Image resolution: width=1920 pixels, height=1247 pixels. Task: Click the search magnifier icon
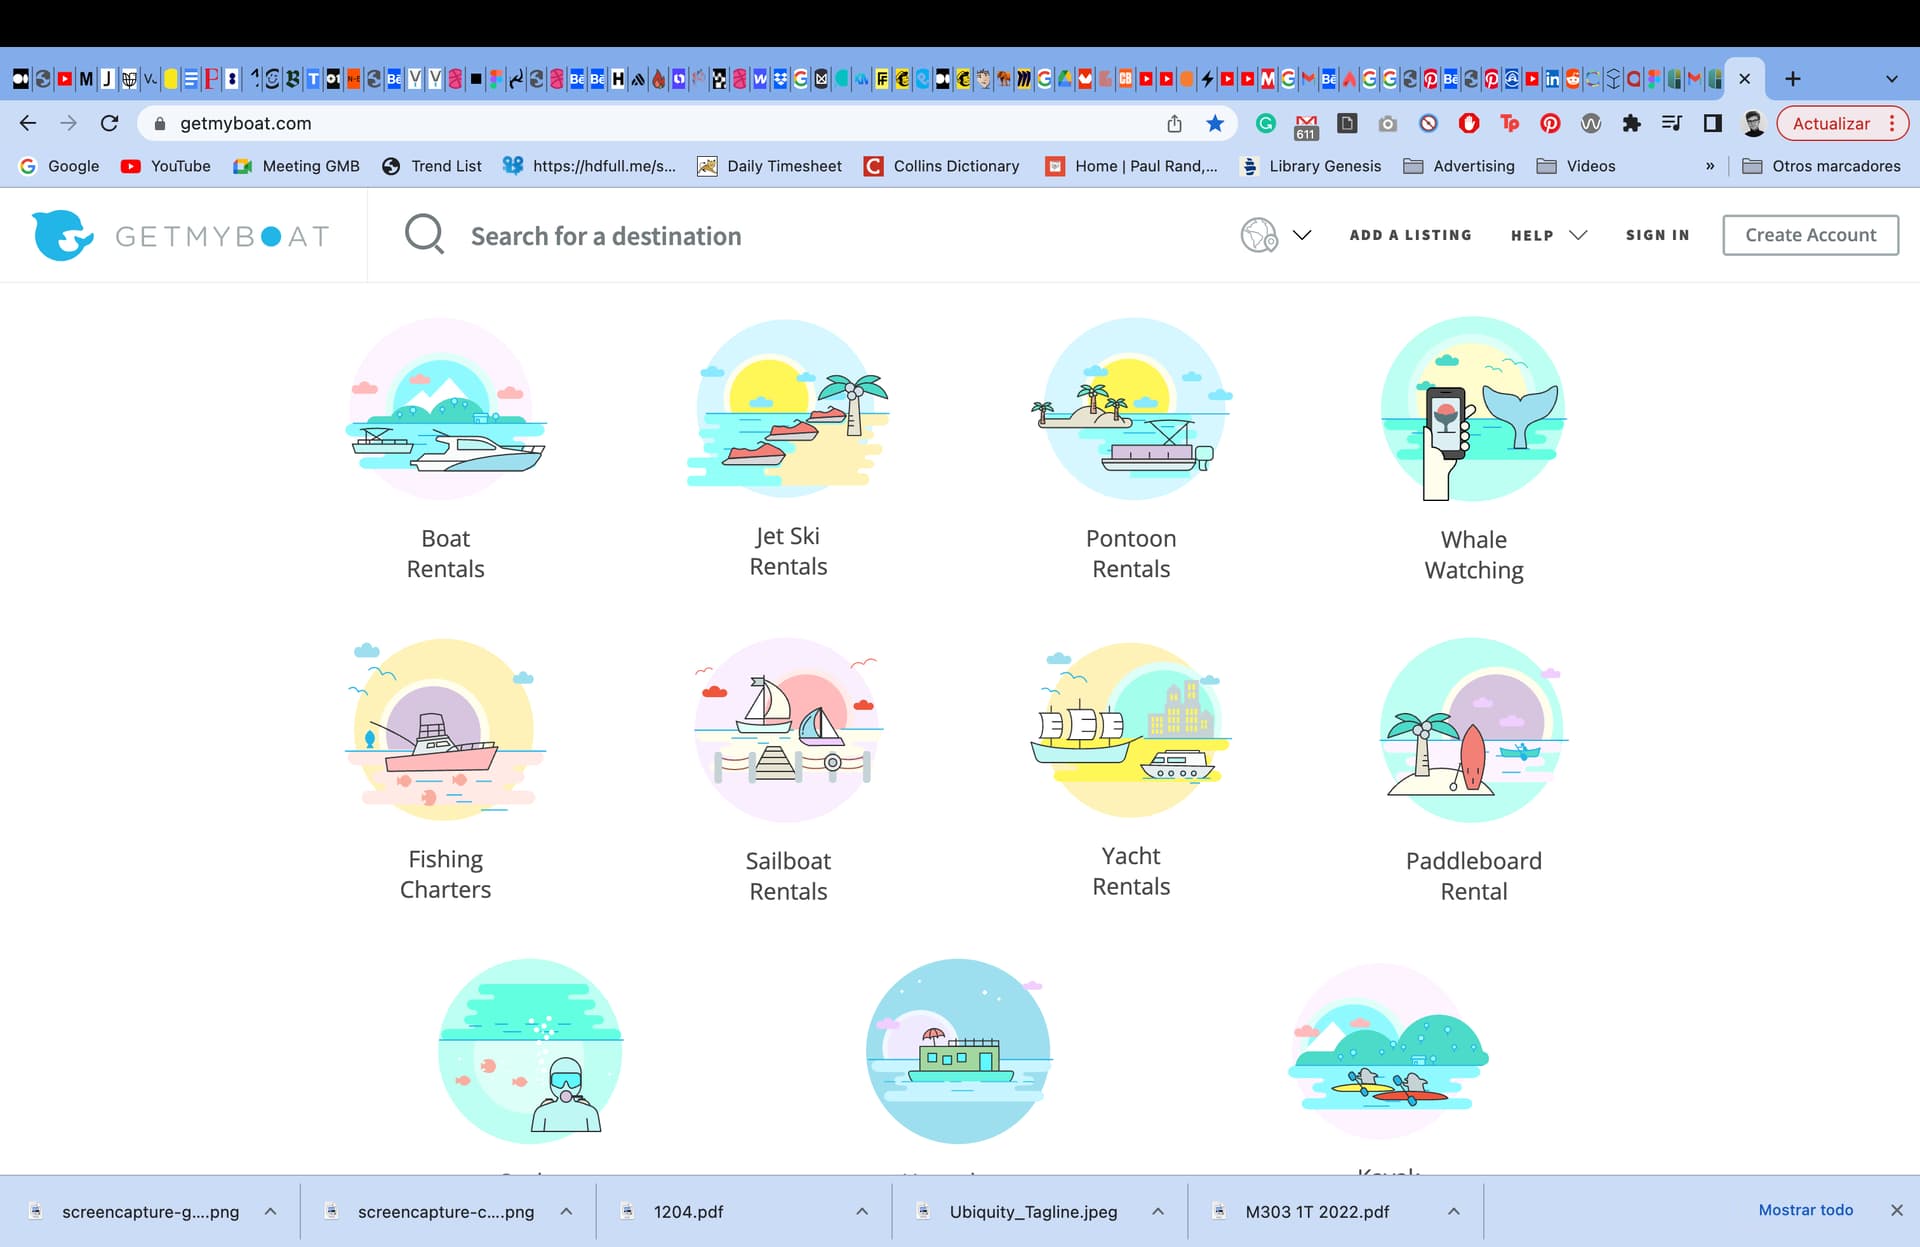point(424,235)
